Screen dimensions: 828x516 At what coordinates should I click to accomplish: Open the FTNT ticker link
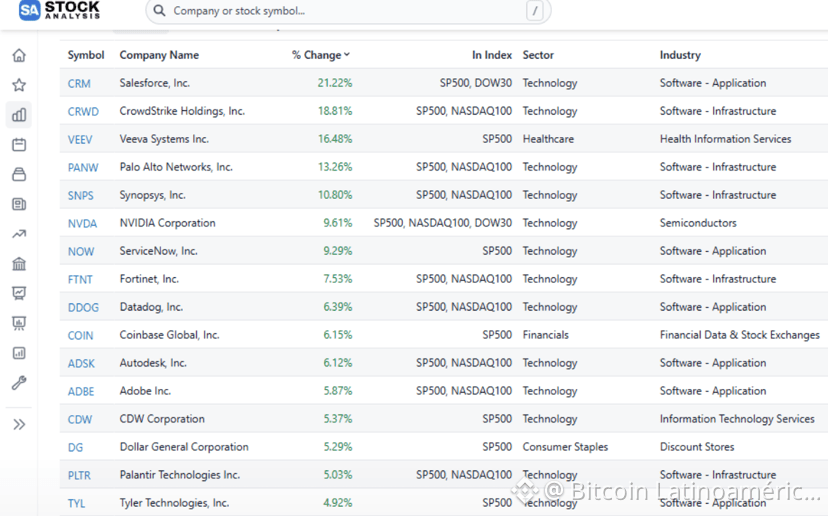pyautogui.click(x=80, y=279)
